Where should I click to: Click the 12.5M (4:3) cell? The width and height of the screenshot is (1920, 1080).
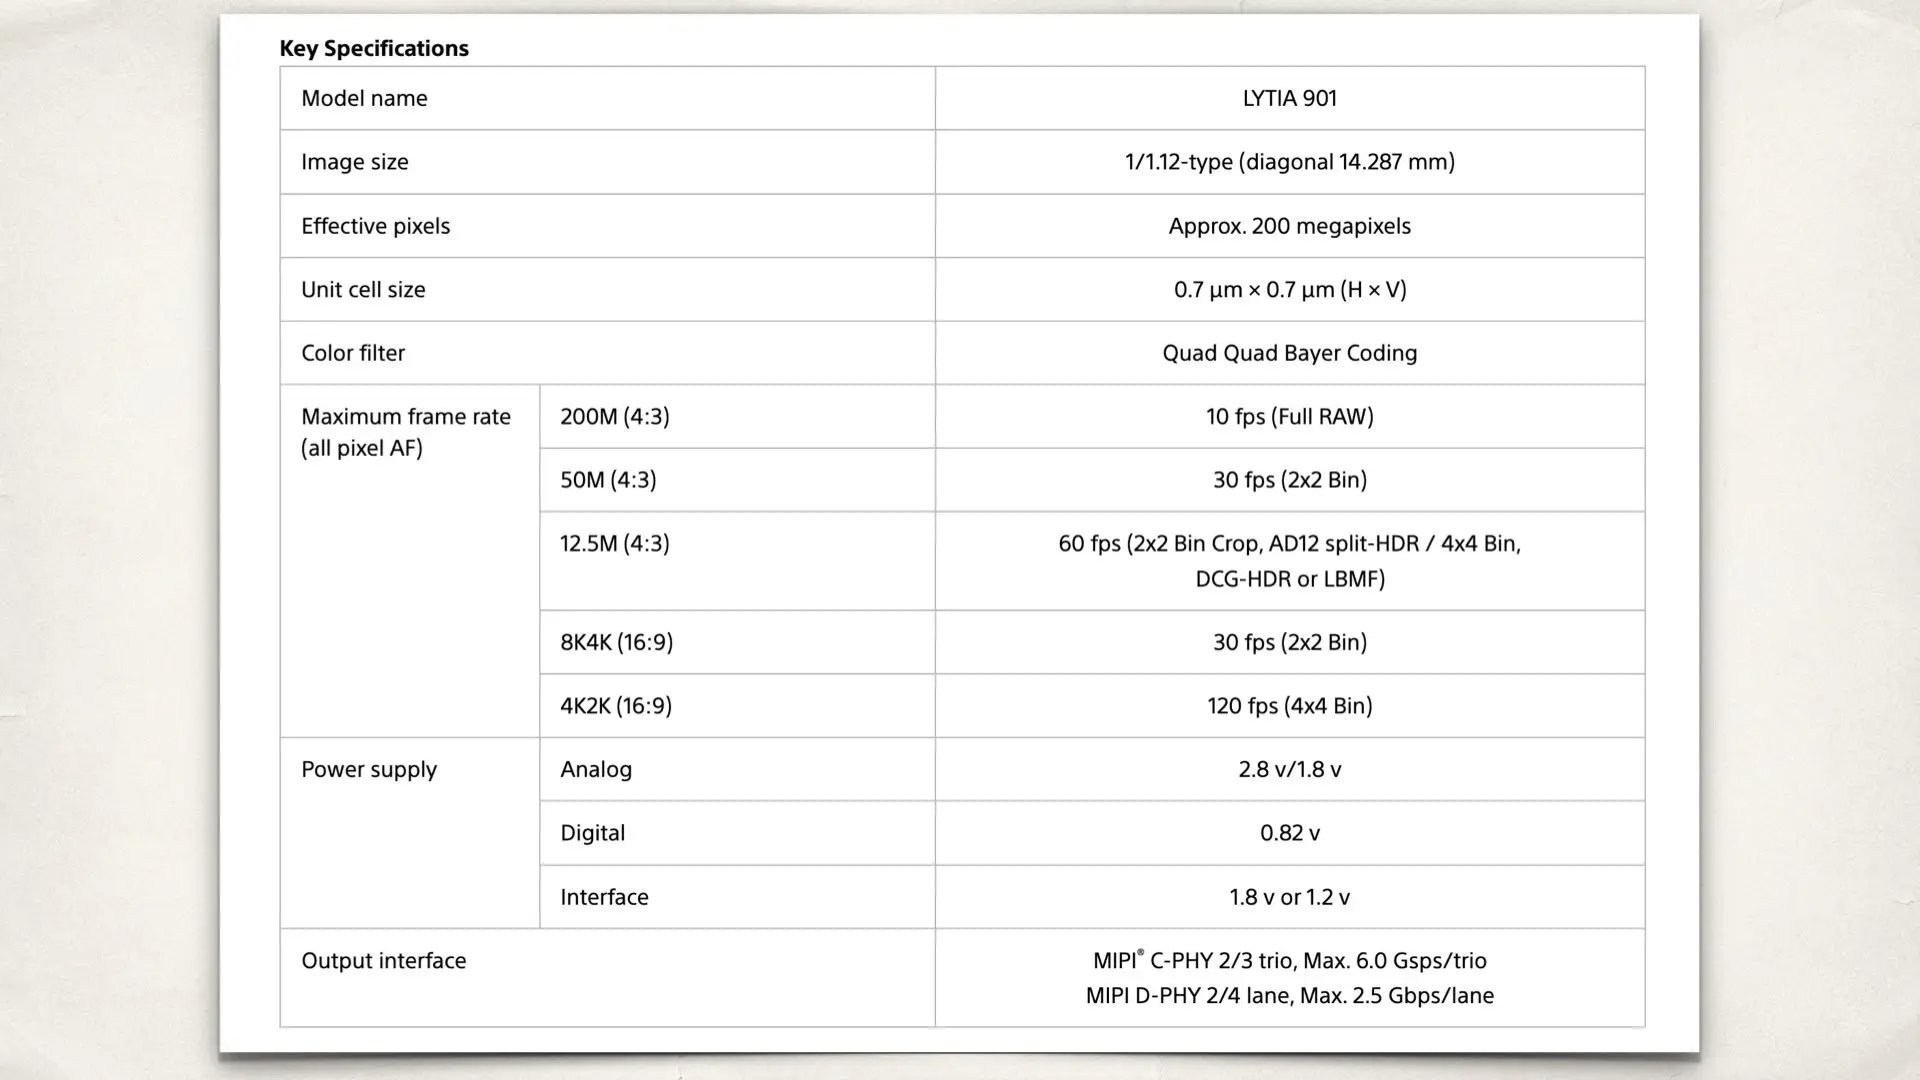[615, 543]
